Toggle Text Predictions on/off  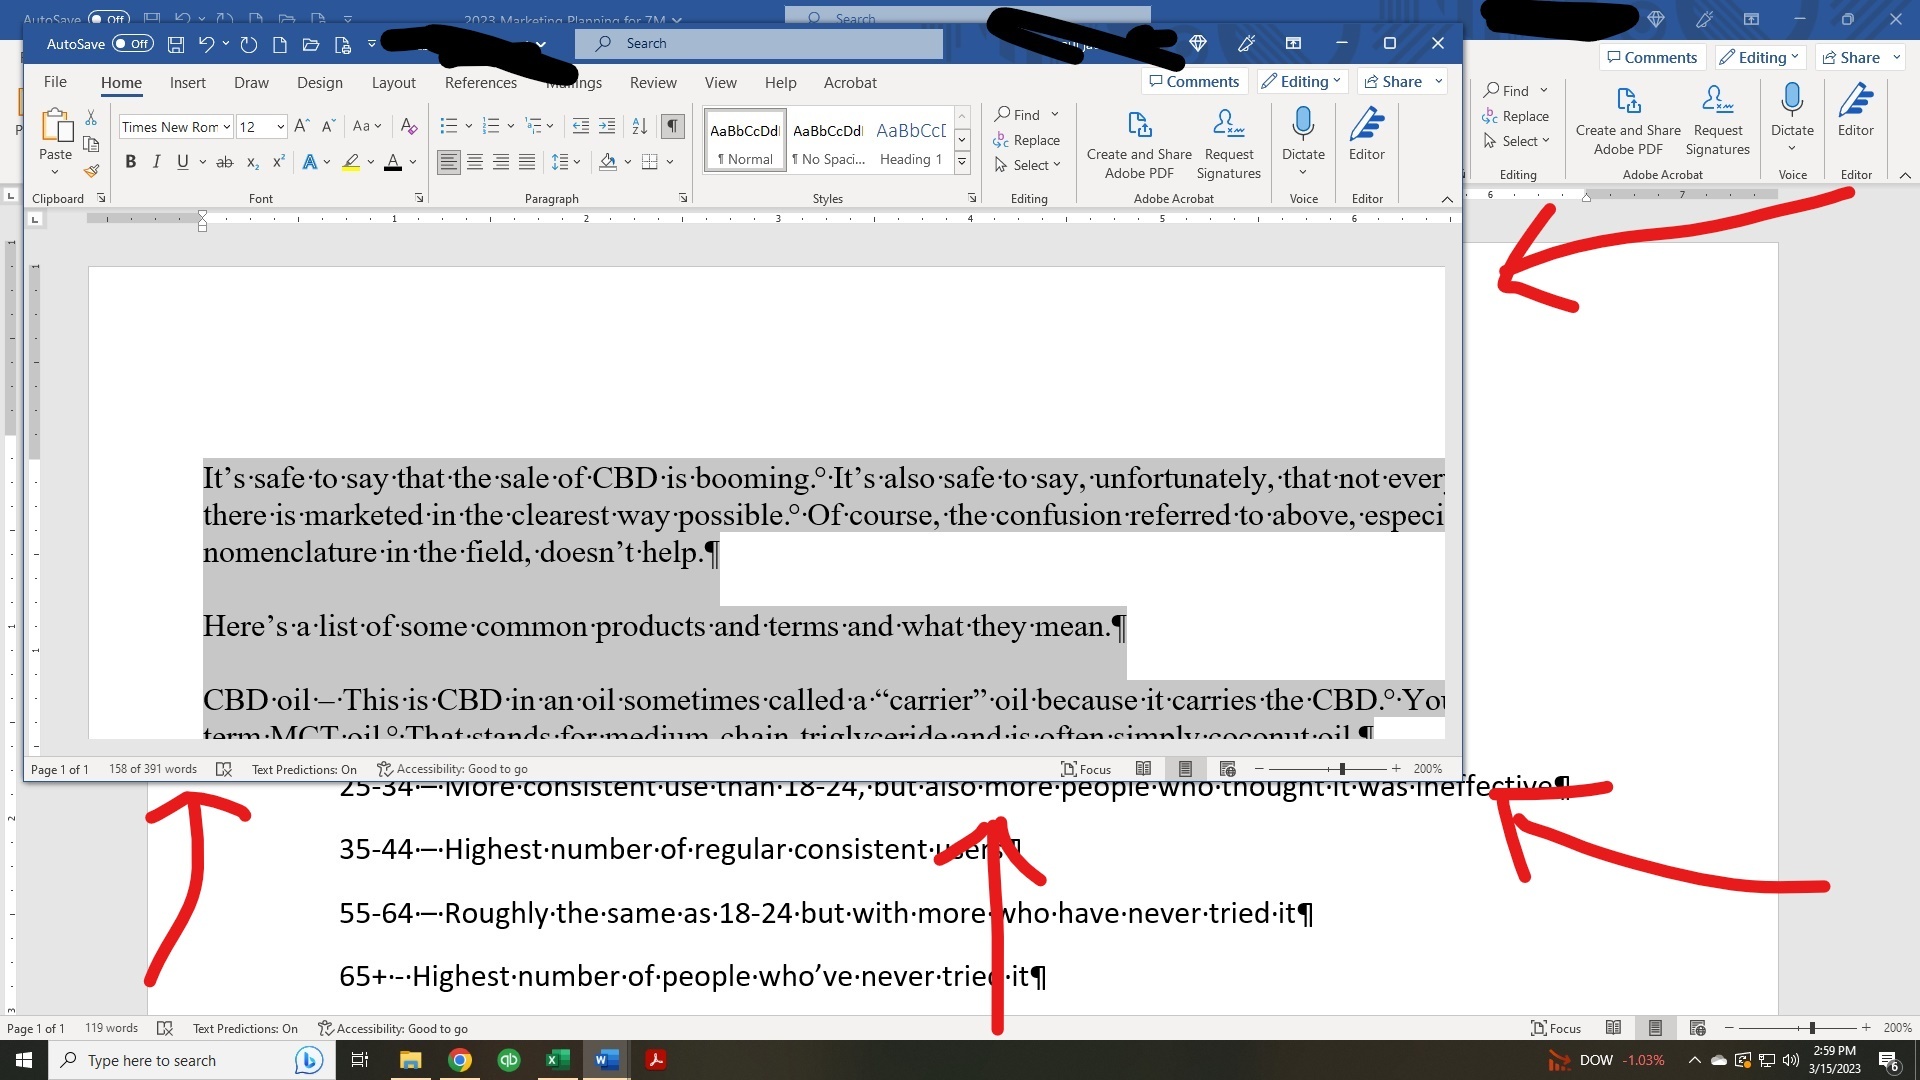click(x=243, y=1027)
